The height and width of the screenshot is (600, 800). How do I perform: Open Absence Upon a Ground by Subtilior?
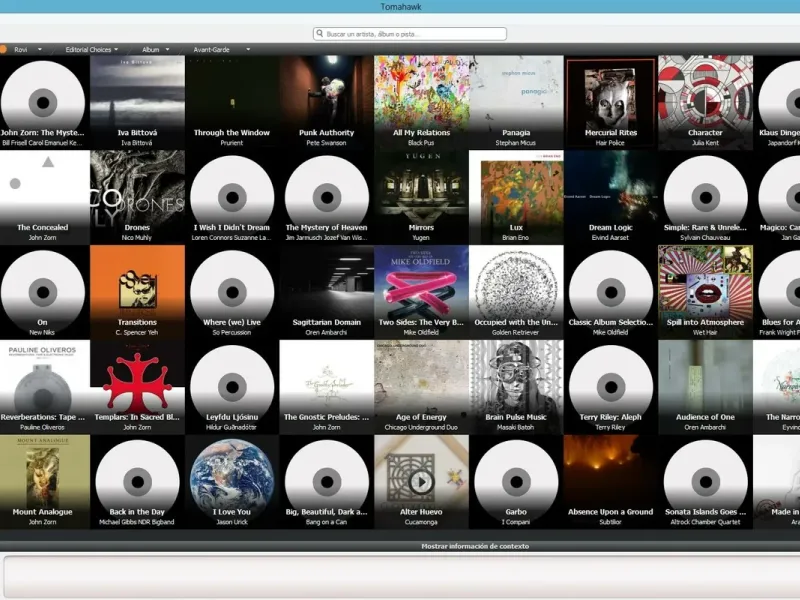pos(611,482)
